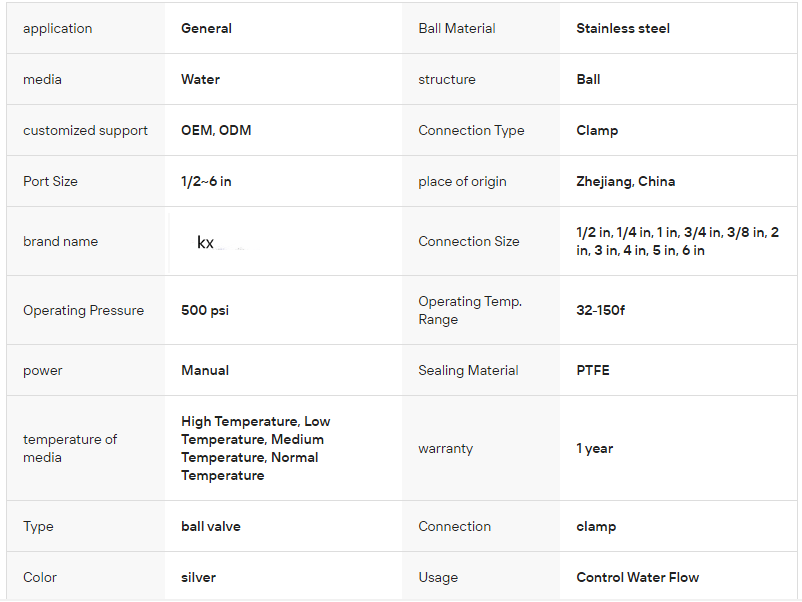This screenshot has height=602, width=802.
Task: Select the "Water" media value
Action: [x=200, y=80]
